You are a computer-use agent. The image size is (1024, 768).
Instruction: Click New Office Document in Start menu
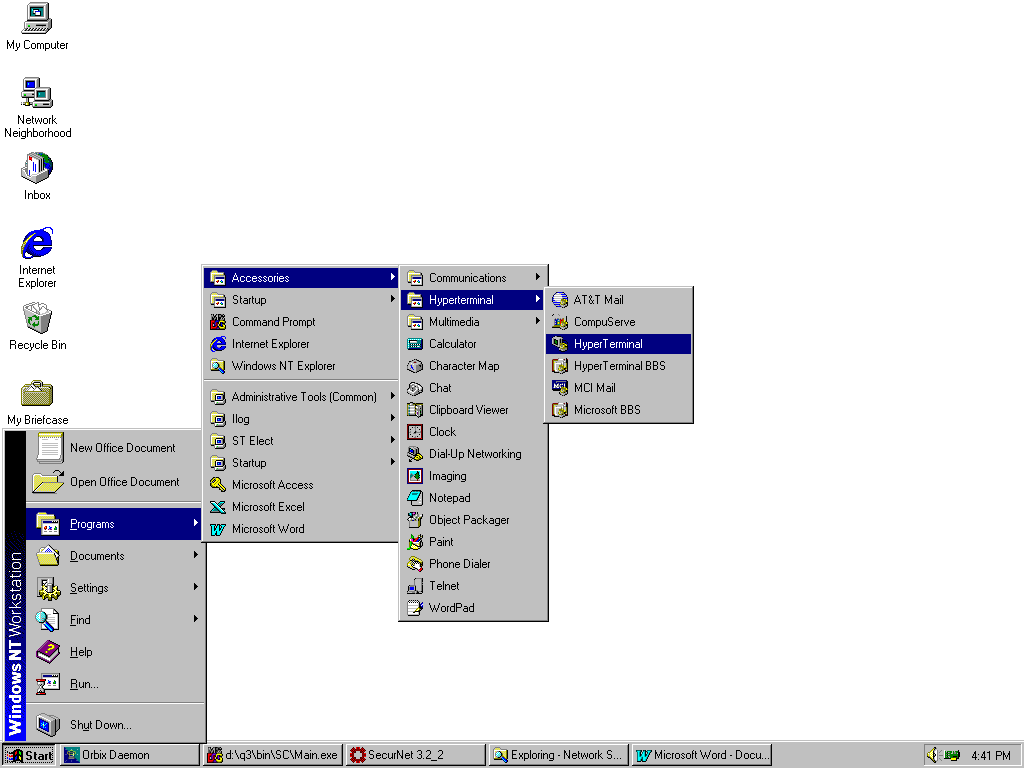[115, 448]
